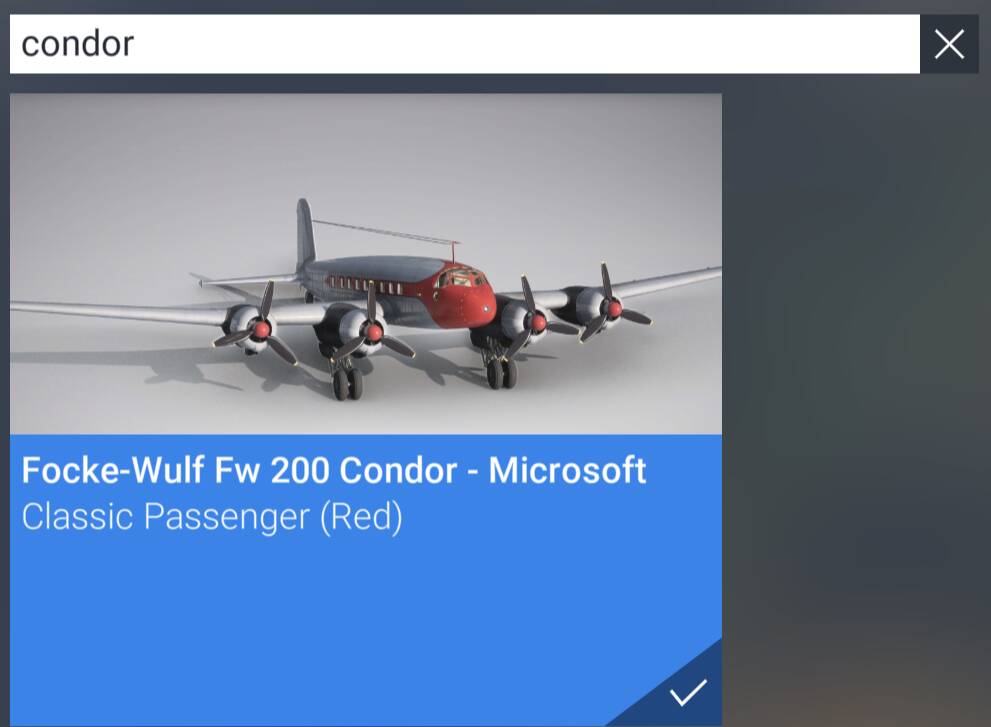Click the leftmost propeller in the preview image
Viewport: 991px width, 727px height.
(259, 327)
